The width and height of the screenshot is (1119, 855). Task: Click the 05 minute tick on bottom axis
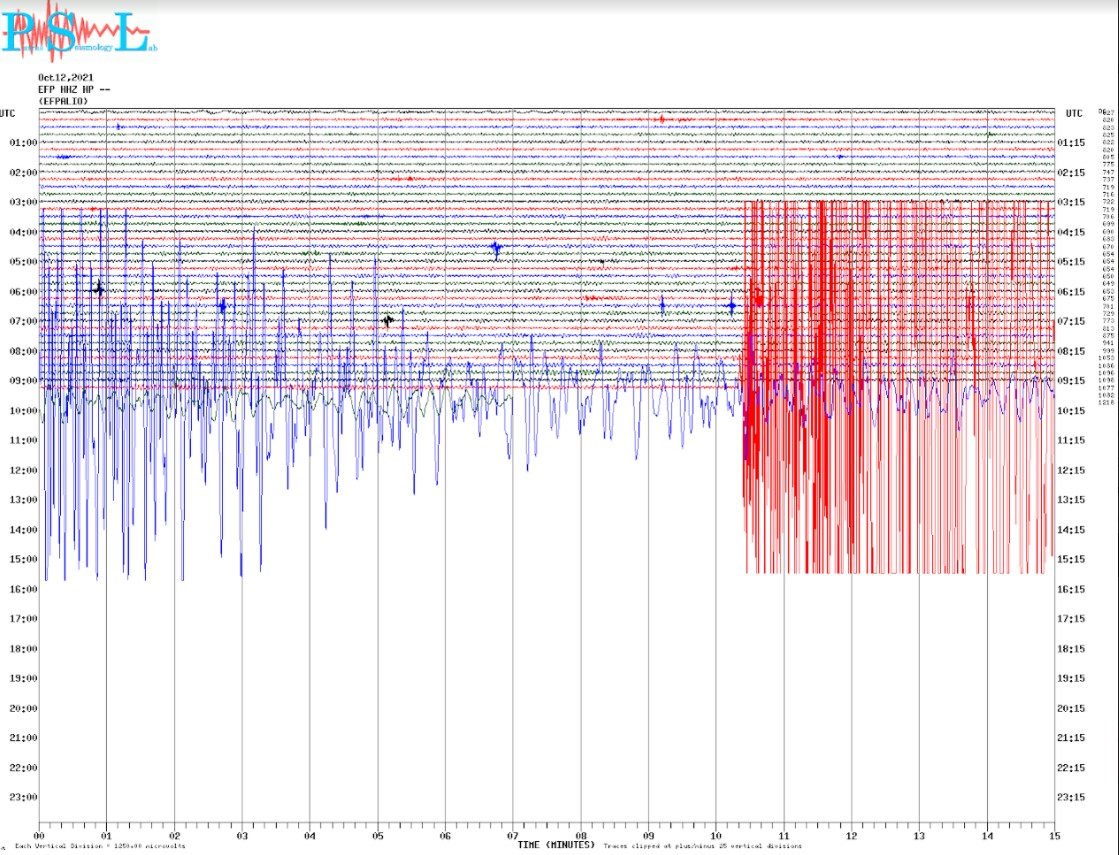pyautogui.click(x=378, y=835)
